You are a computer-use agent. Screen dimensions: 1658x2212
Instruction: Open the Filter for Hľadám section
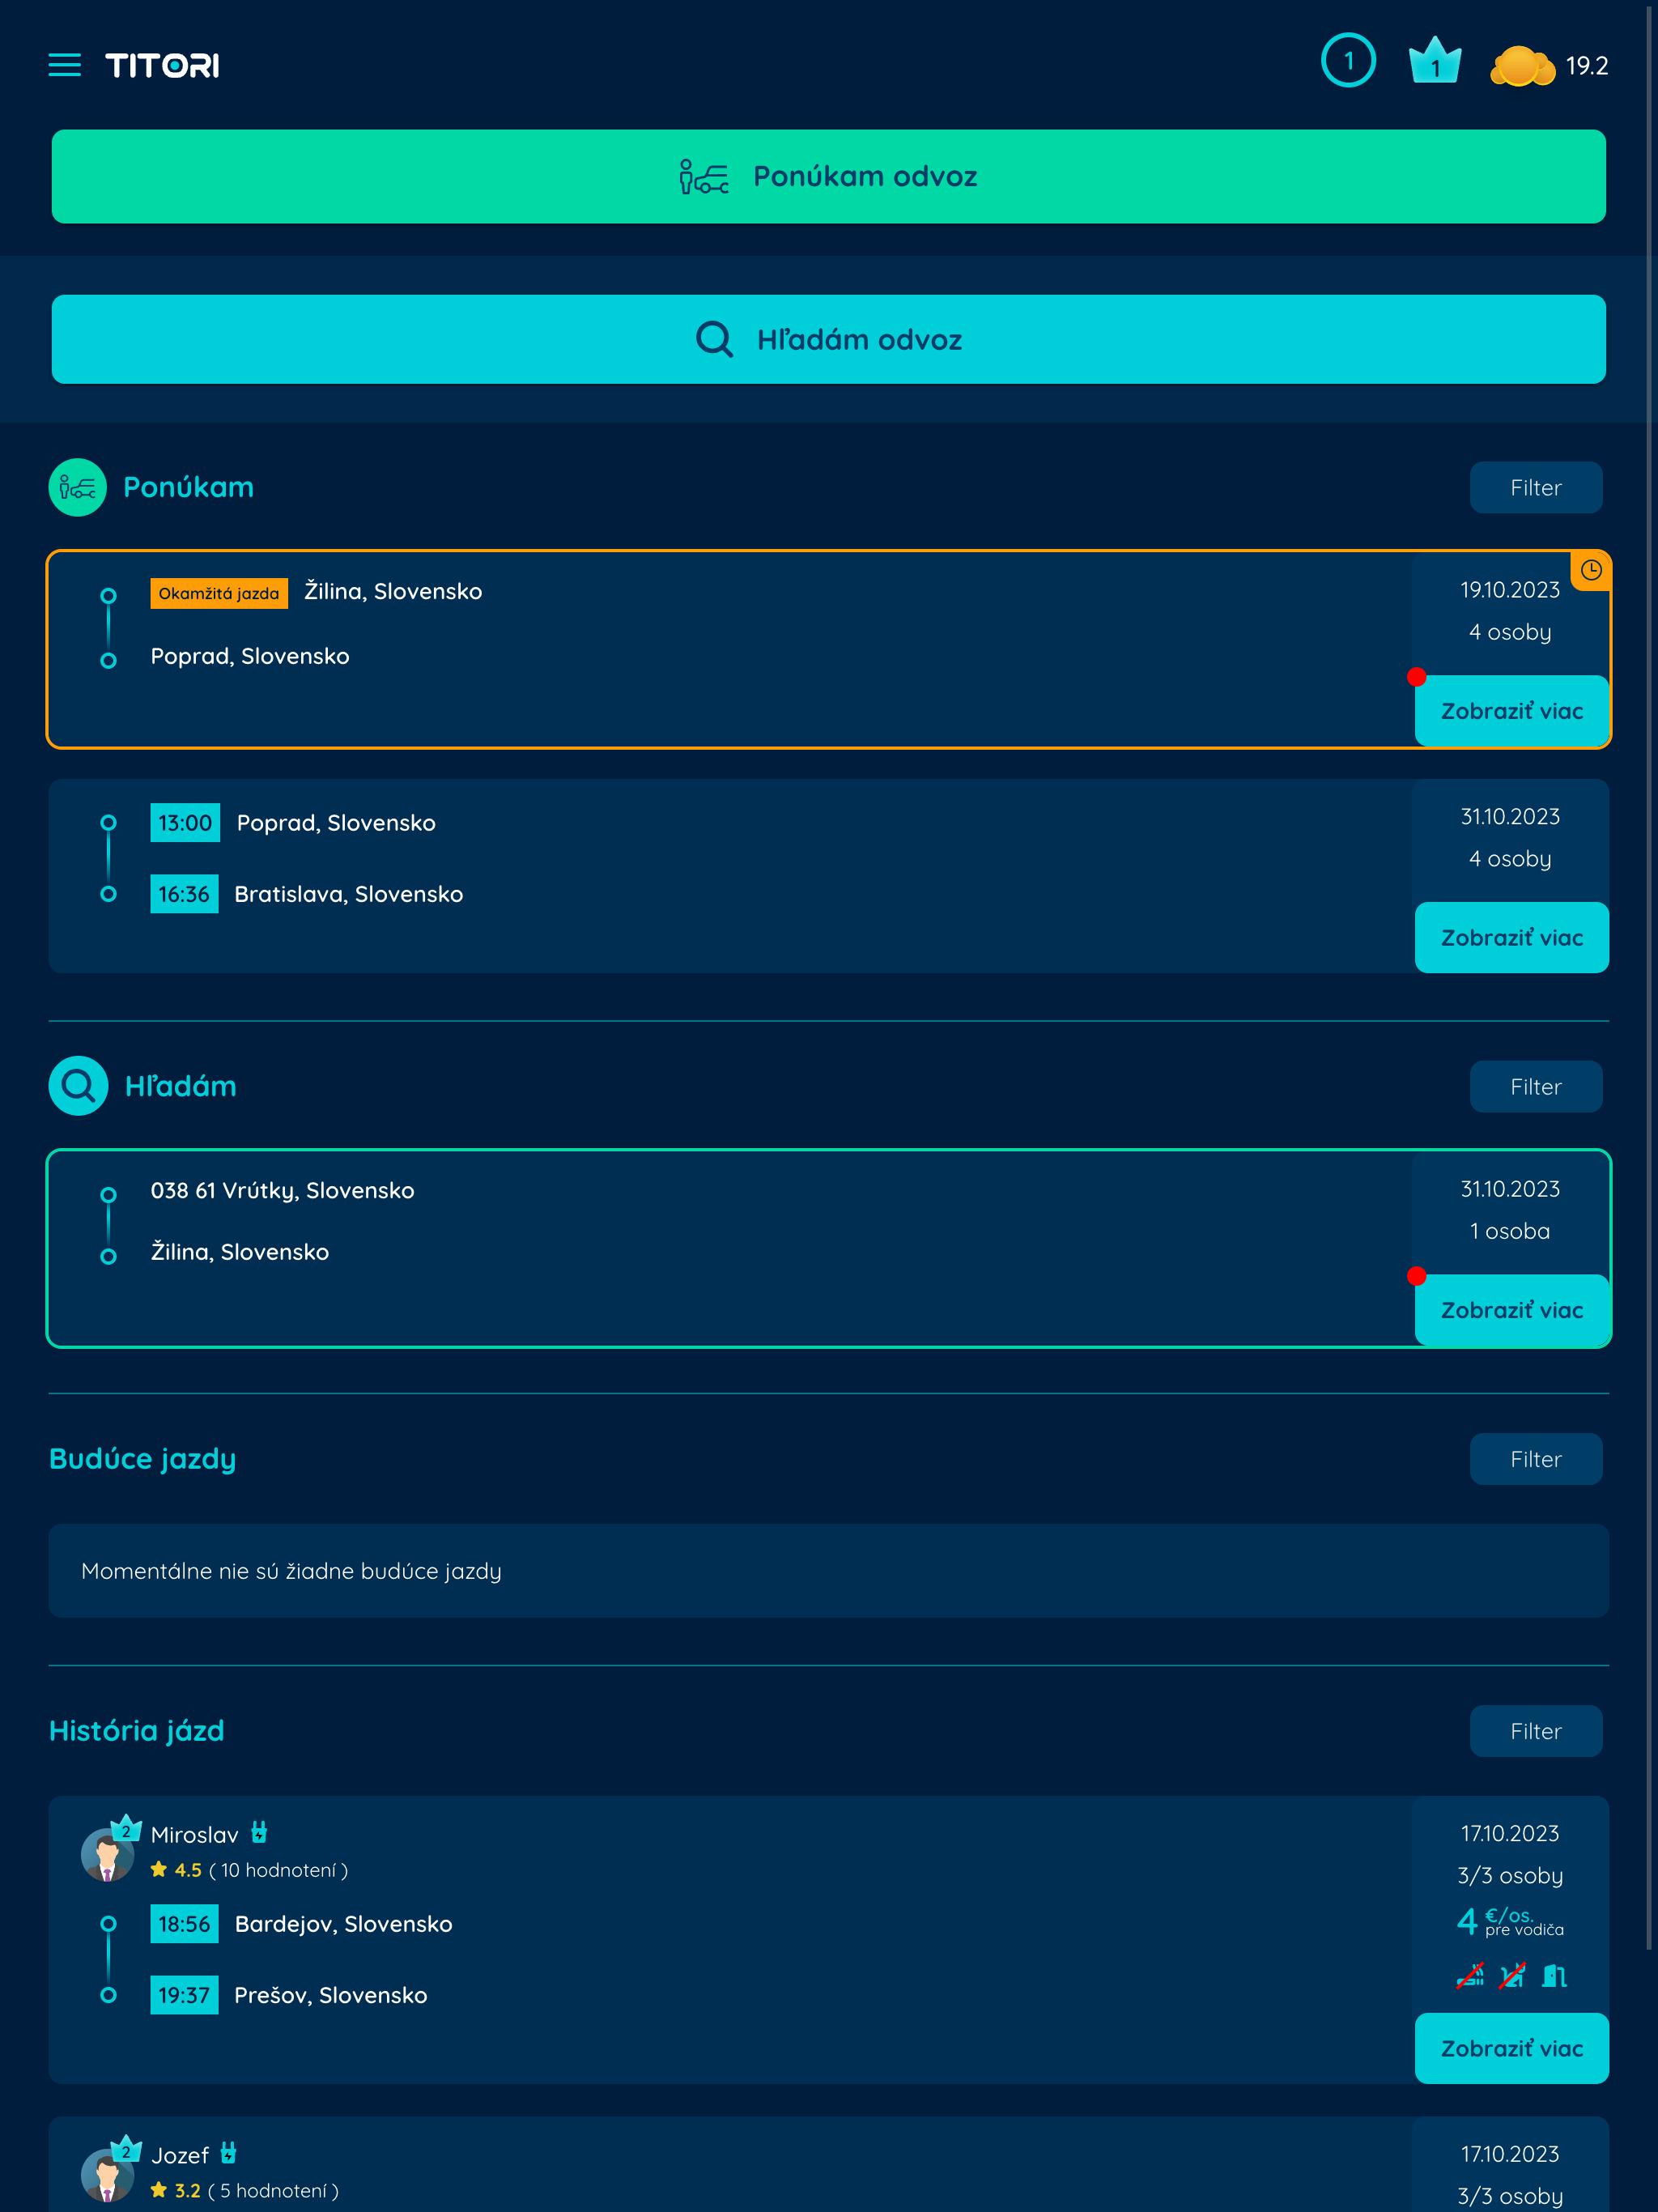click(x=1535, y=1086)
